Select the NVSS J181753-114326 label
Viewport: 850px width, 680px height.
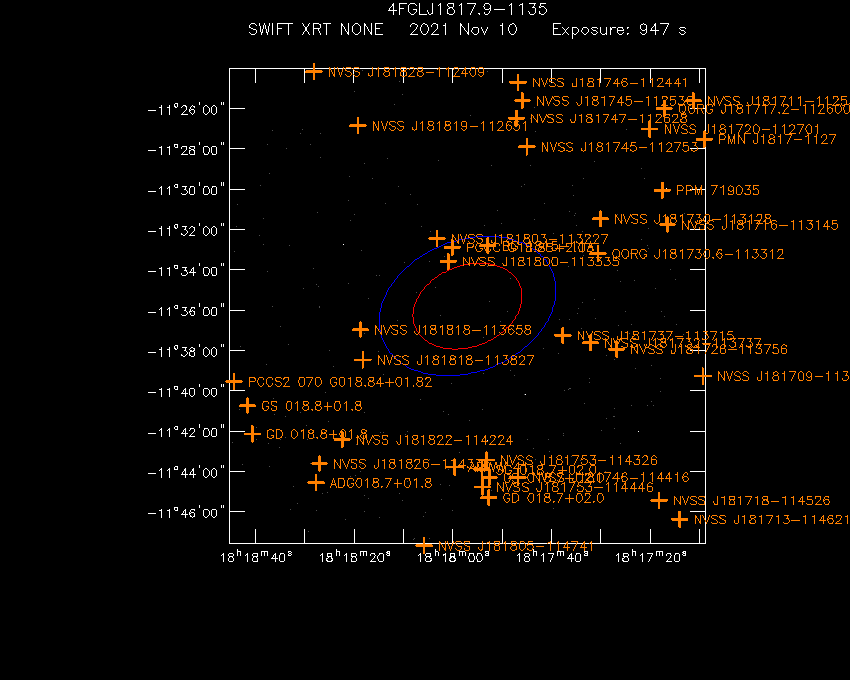pos(578,460)
